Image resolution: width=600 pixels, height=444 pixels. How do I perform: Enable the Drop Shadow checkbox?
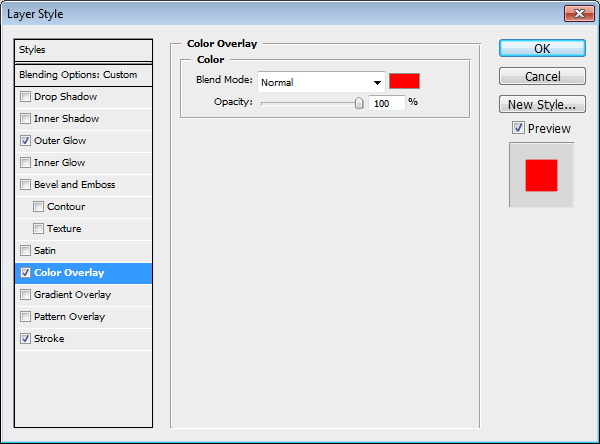[25, 96]
